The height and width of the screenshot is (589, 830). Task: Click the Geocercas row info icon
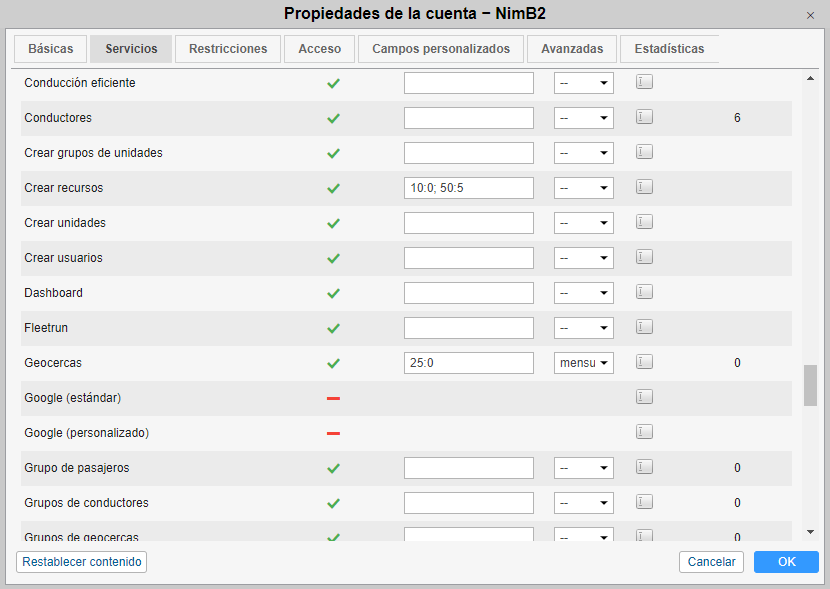[644, 362]
